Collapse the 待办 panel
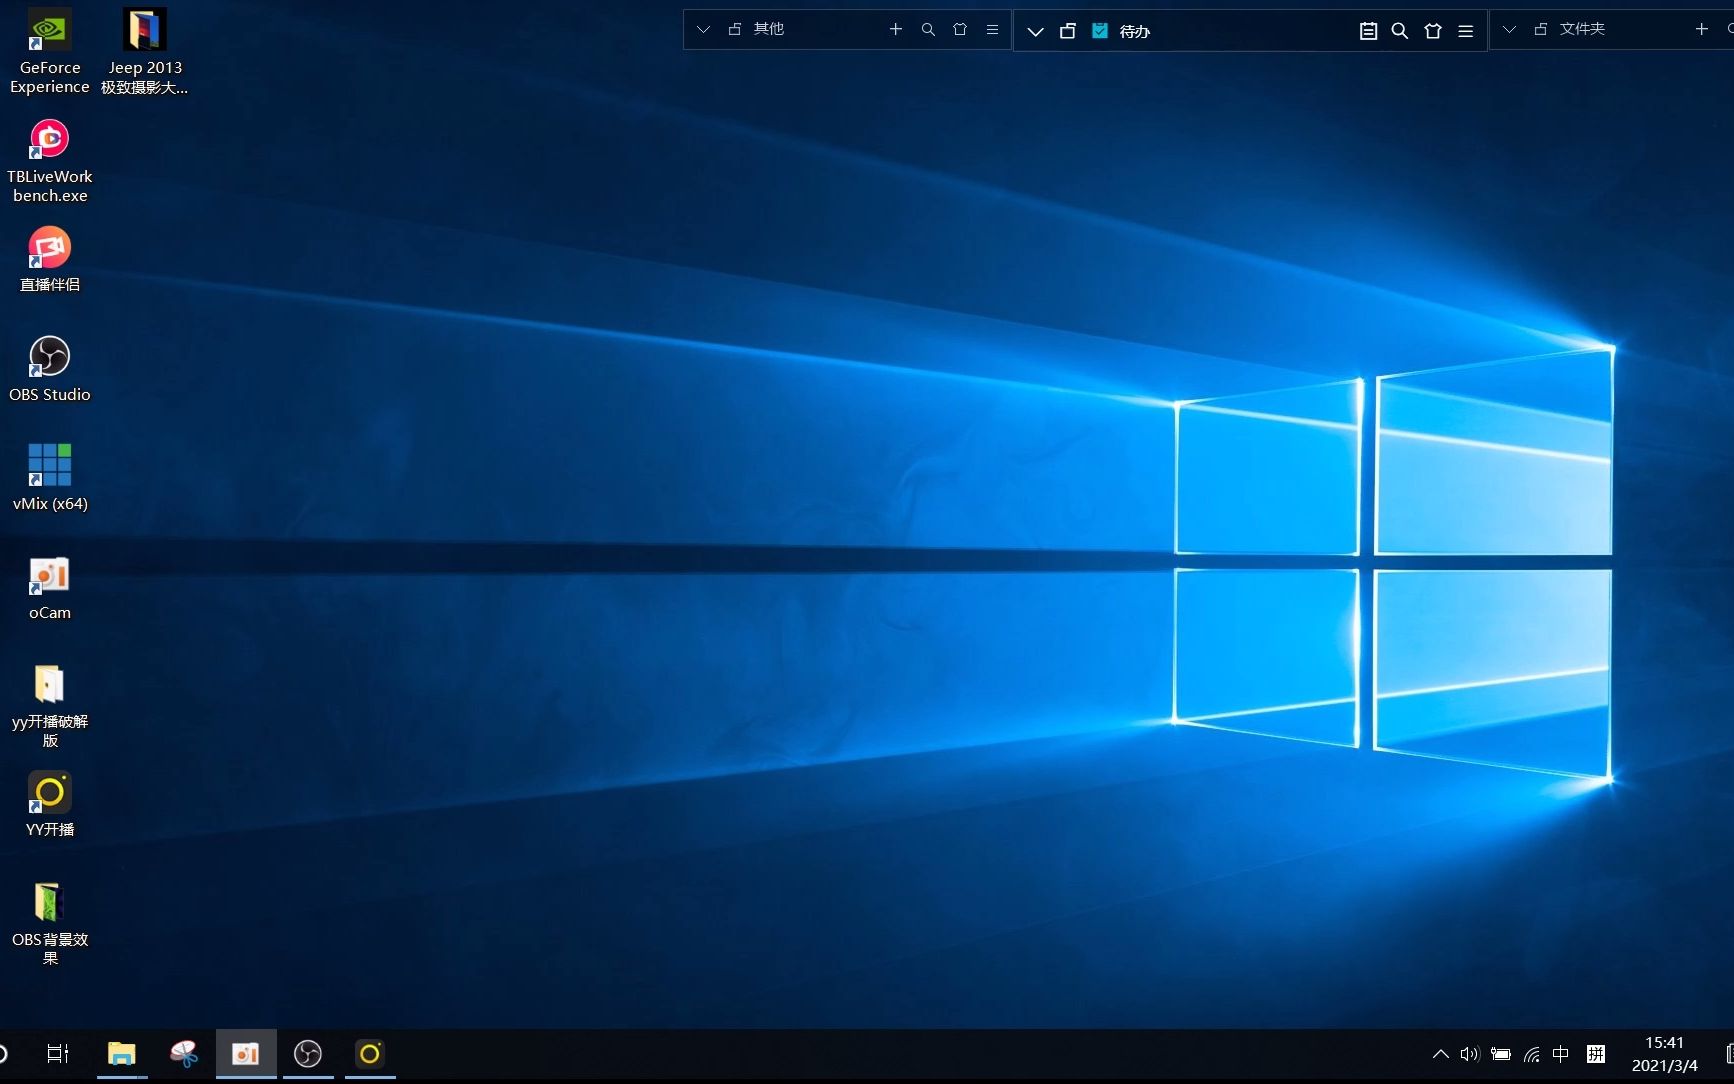Screen dimensions: 1734x1084 pos(1036,31)
